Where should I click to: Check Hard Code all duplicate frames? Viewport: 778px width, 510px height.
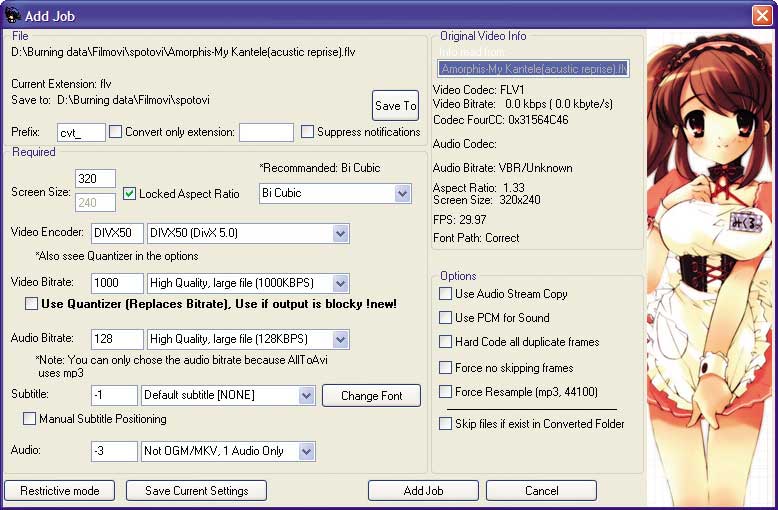pyautogui.click(x=446, y=342)
